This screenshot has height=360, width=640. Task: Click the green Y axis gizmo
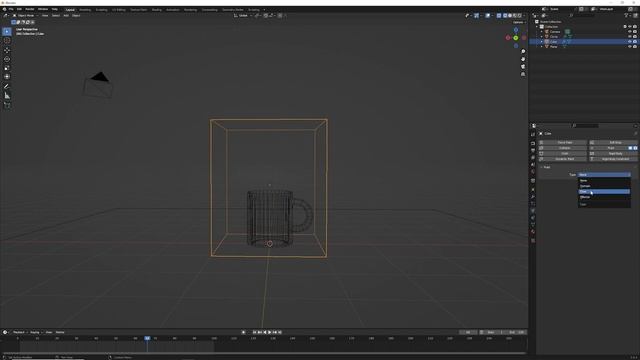click(516, 38)
